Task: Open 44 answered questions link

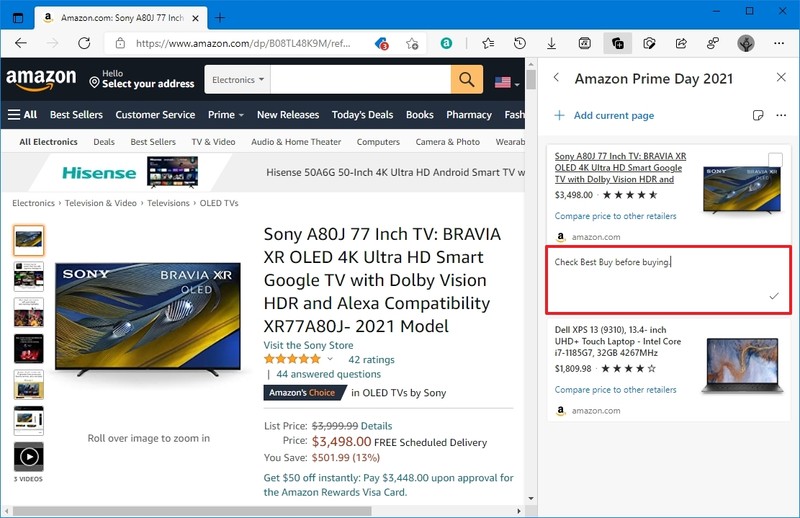Action: (x=329, y=374)
